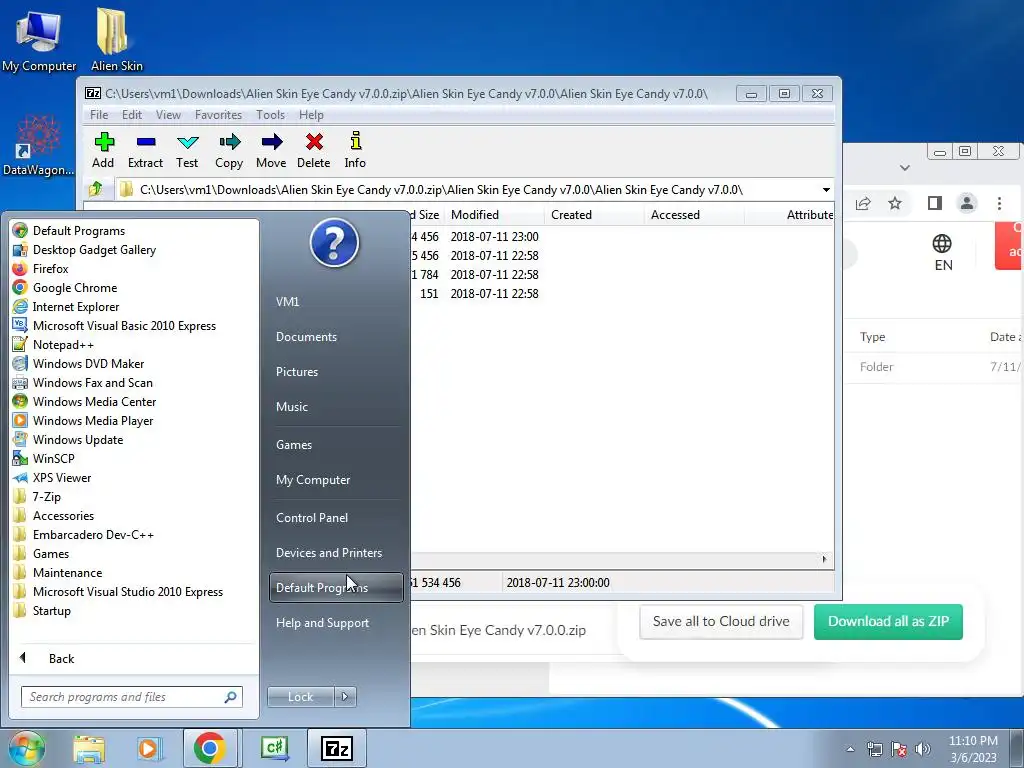The height and width of the screenshot is (768, 1024).
Task: Open Help and Support link
Action: coord(322,623)
